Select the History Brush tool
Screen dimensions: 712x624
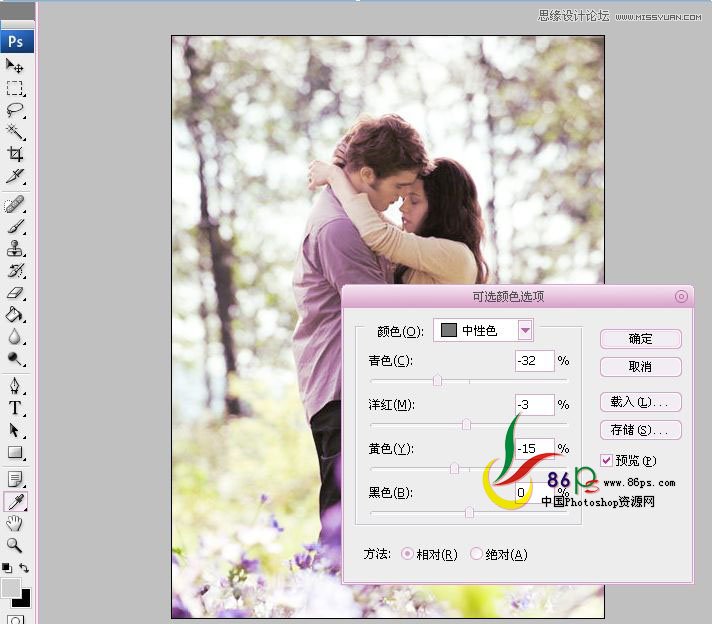coord(15,270)
